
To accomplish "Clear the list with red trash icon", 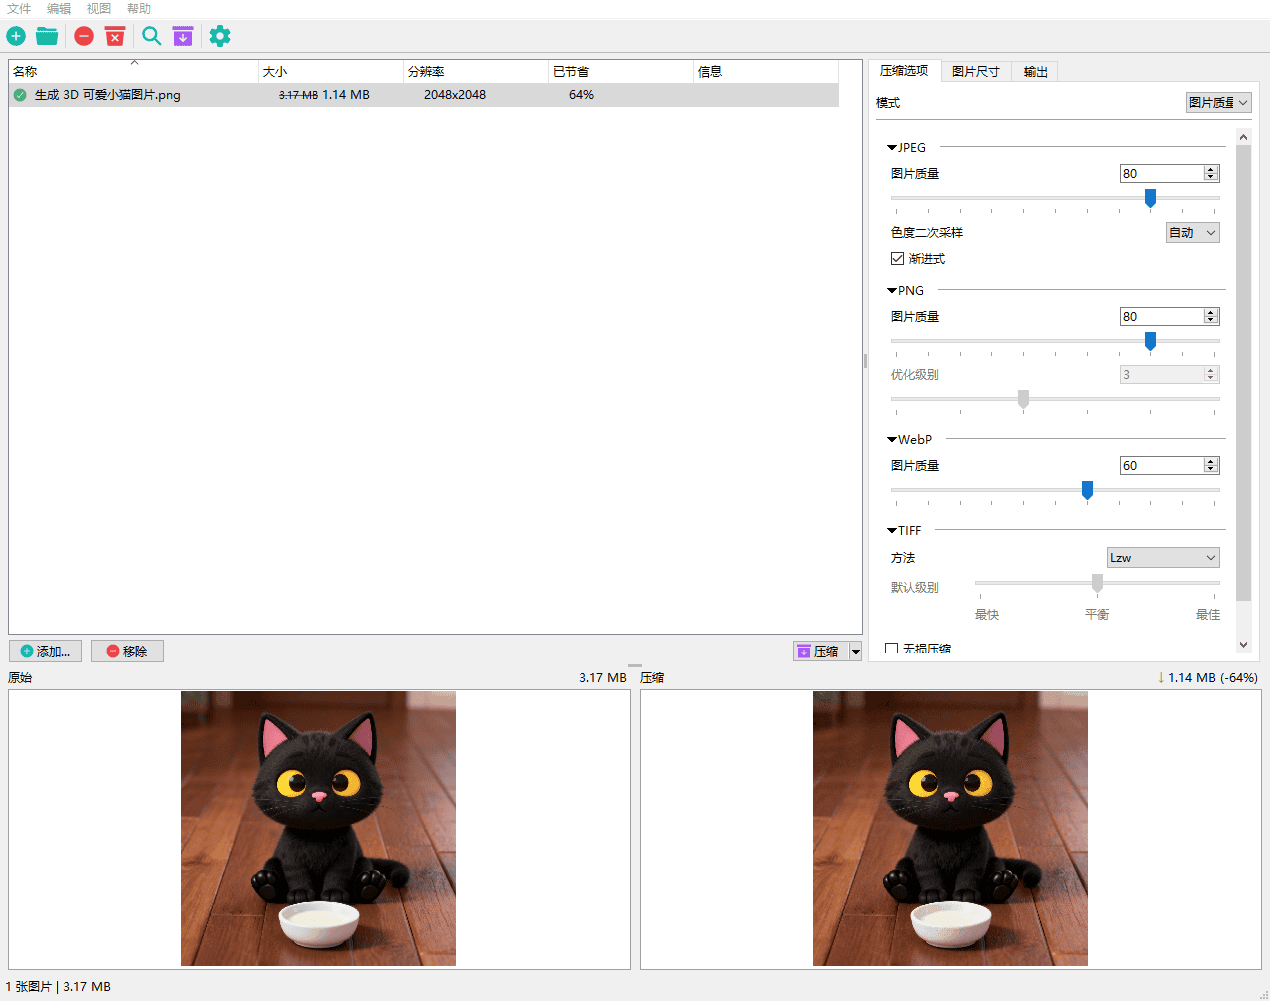I will coord(115,37).
